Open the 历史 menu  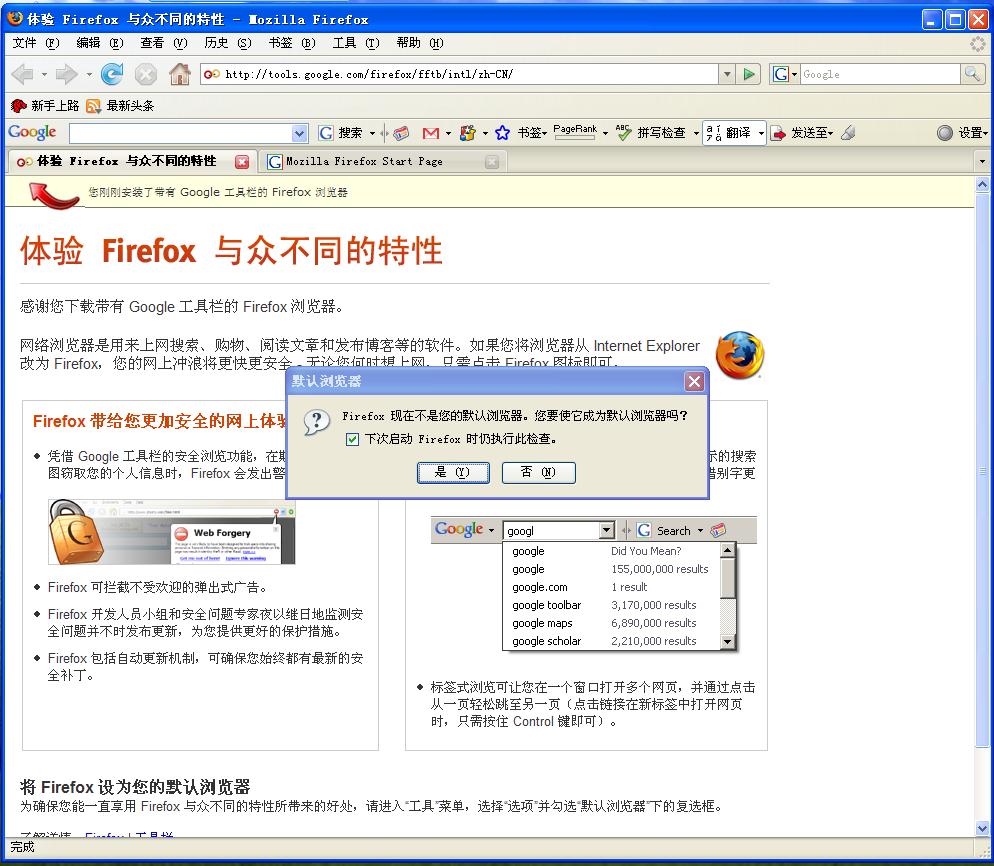pyautogui.click(x=228, y=43)
